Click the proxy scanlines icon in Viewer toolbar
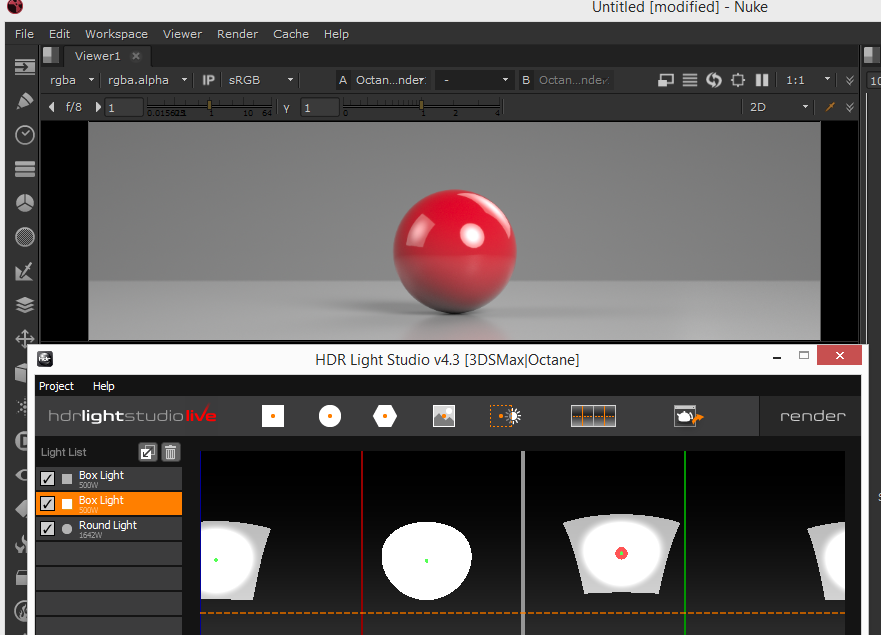The width and height of the screenshot is (881, 635). 690,80
